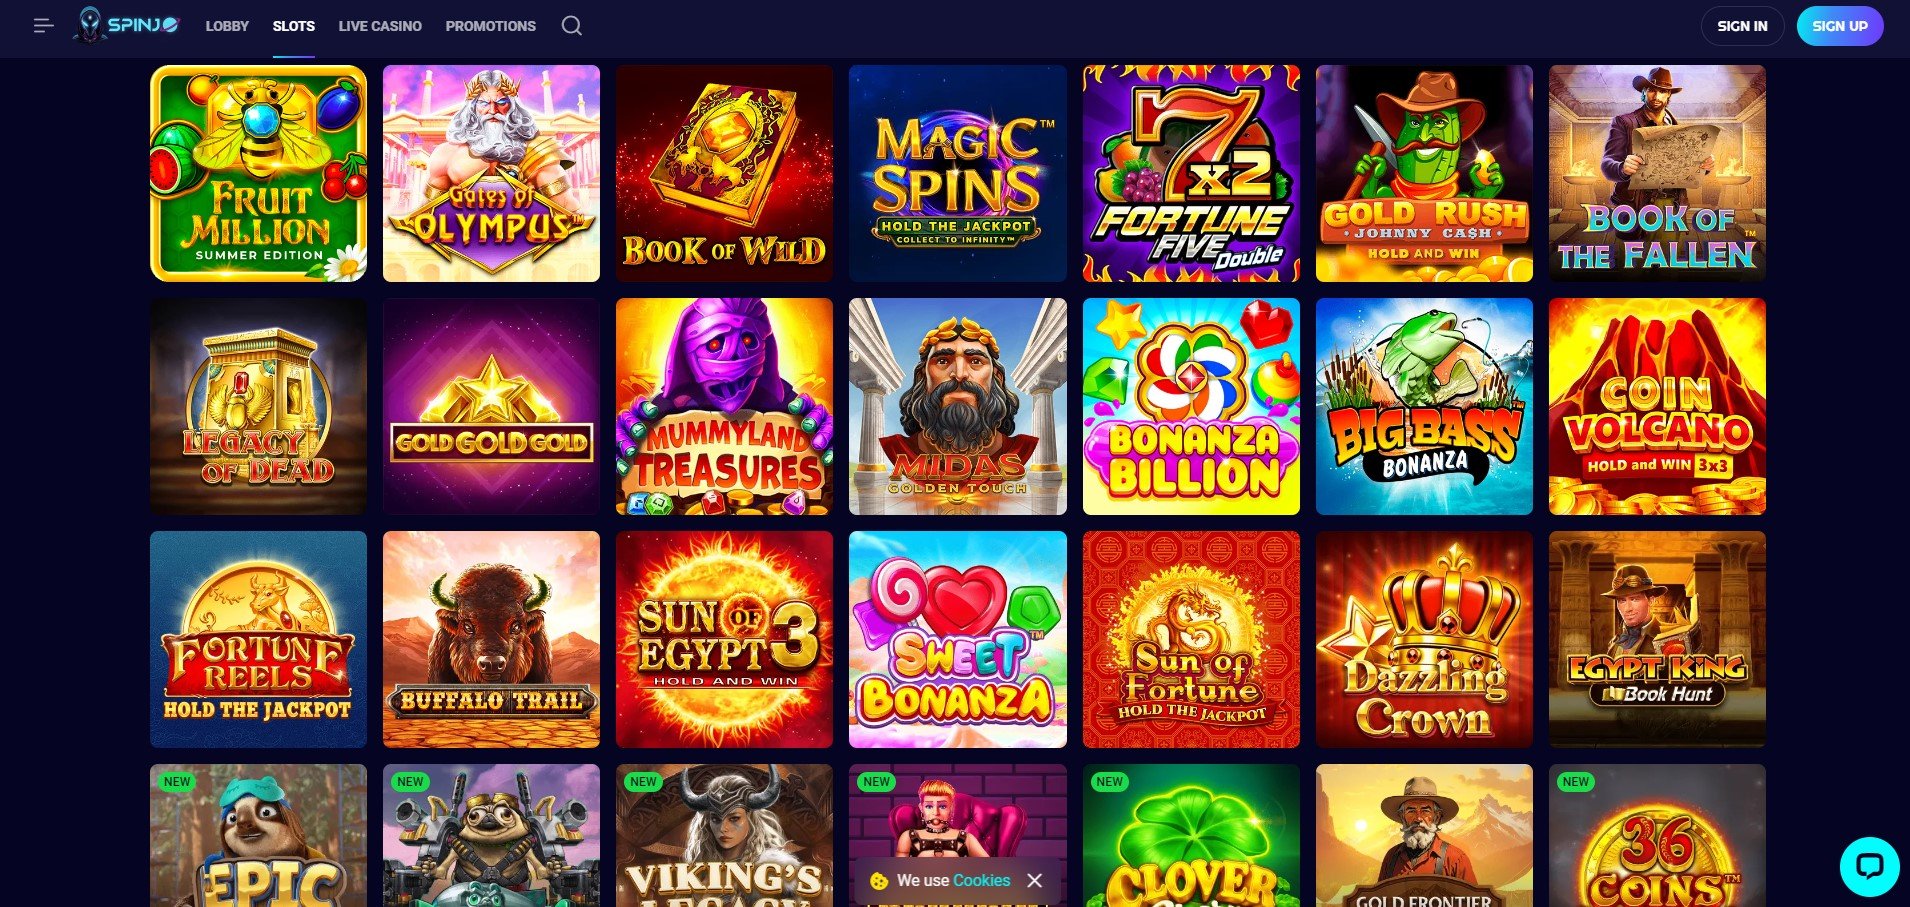Image resolution: width=1910 pixels, height=907 pixels.
Task: Launch Book of the Fallen
Action: tap(1657, 174)
